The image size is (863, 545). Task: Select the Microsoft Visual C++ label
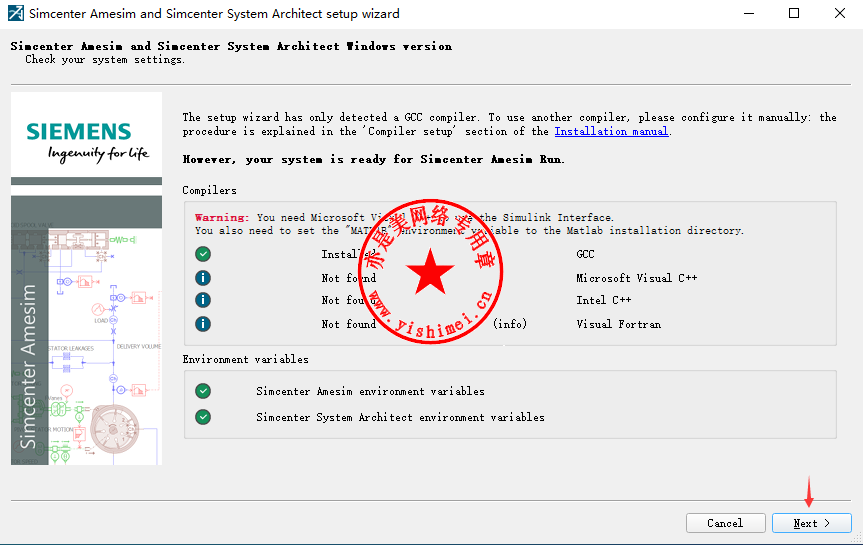(x=637, y=278)
